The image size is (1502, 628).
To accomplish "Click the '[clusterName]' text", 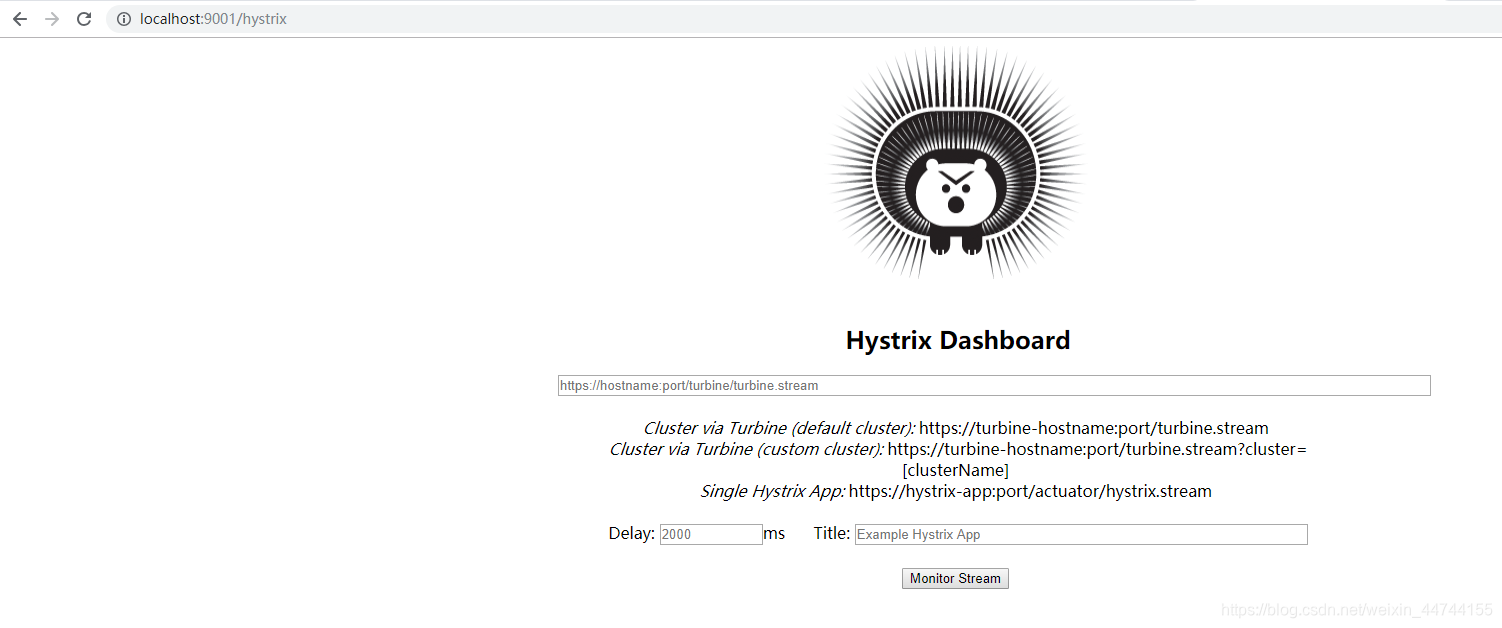I will tap(955, 470).
